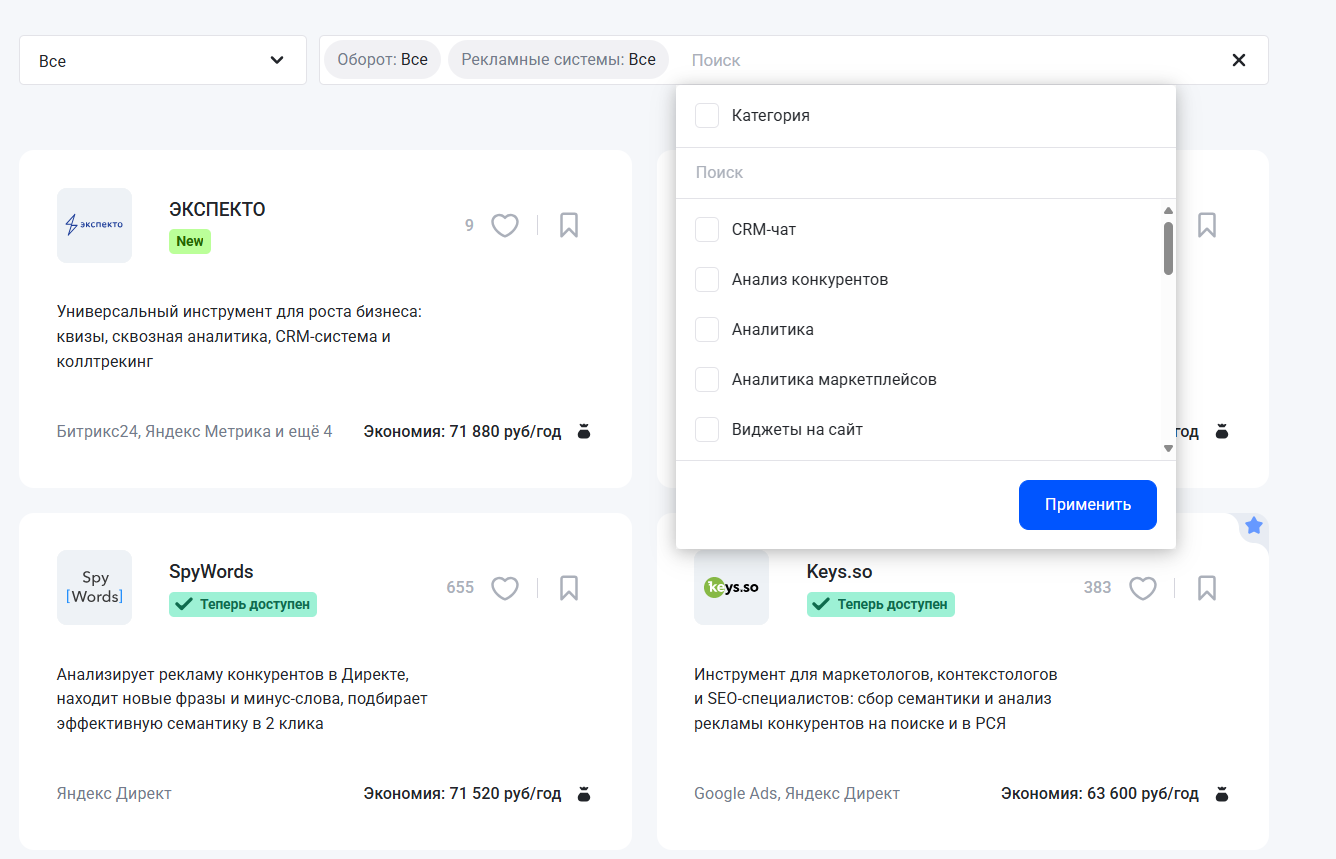Open the Оборот: Все filter
Image resolution: width=1336 pixels, height=859 pixels.
pyautogui.click(x=382, y=59)
